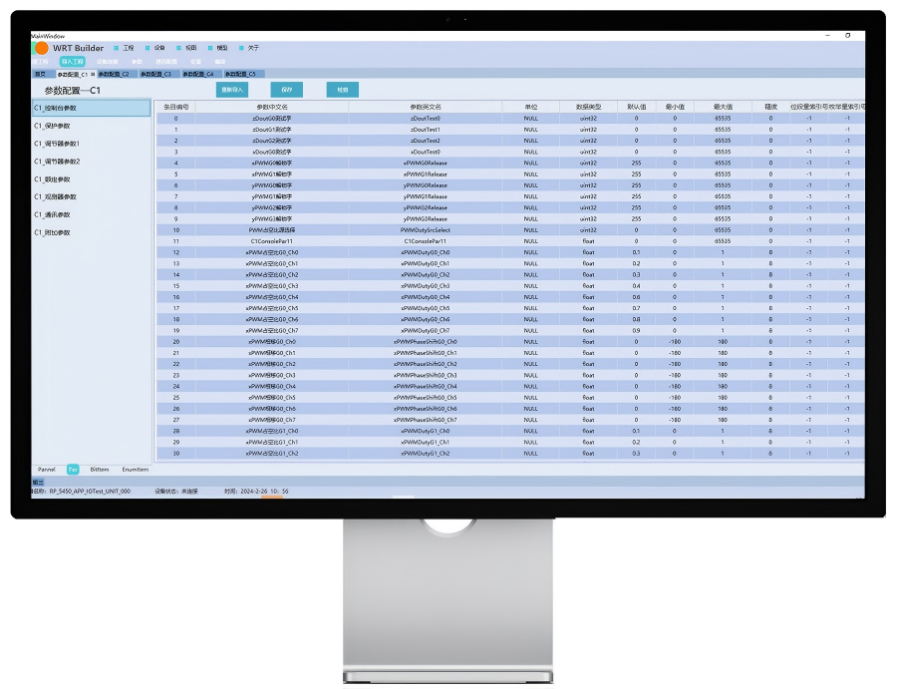The height and width of the screenshot is (689, 900).
Task: Click the 参数英文名 column header
Action: [425, 106]
